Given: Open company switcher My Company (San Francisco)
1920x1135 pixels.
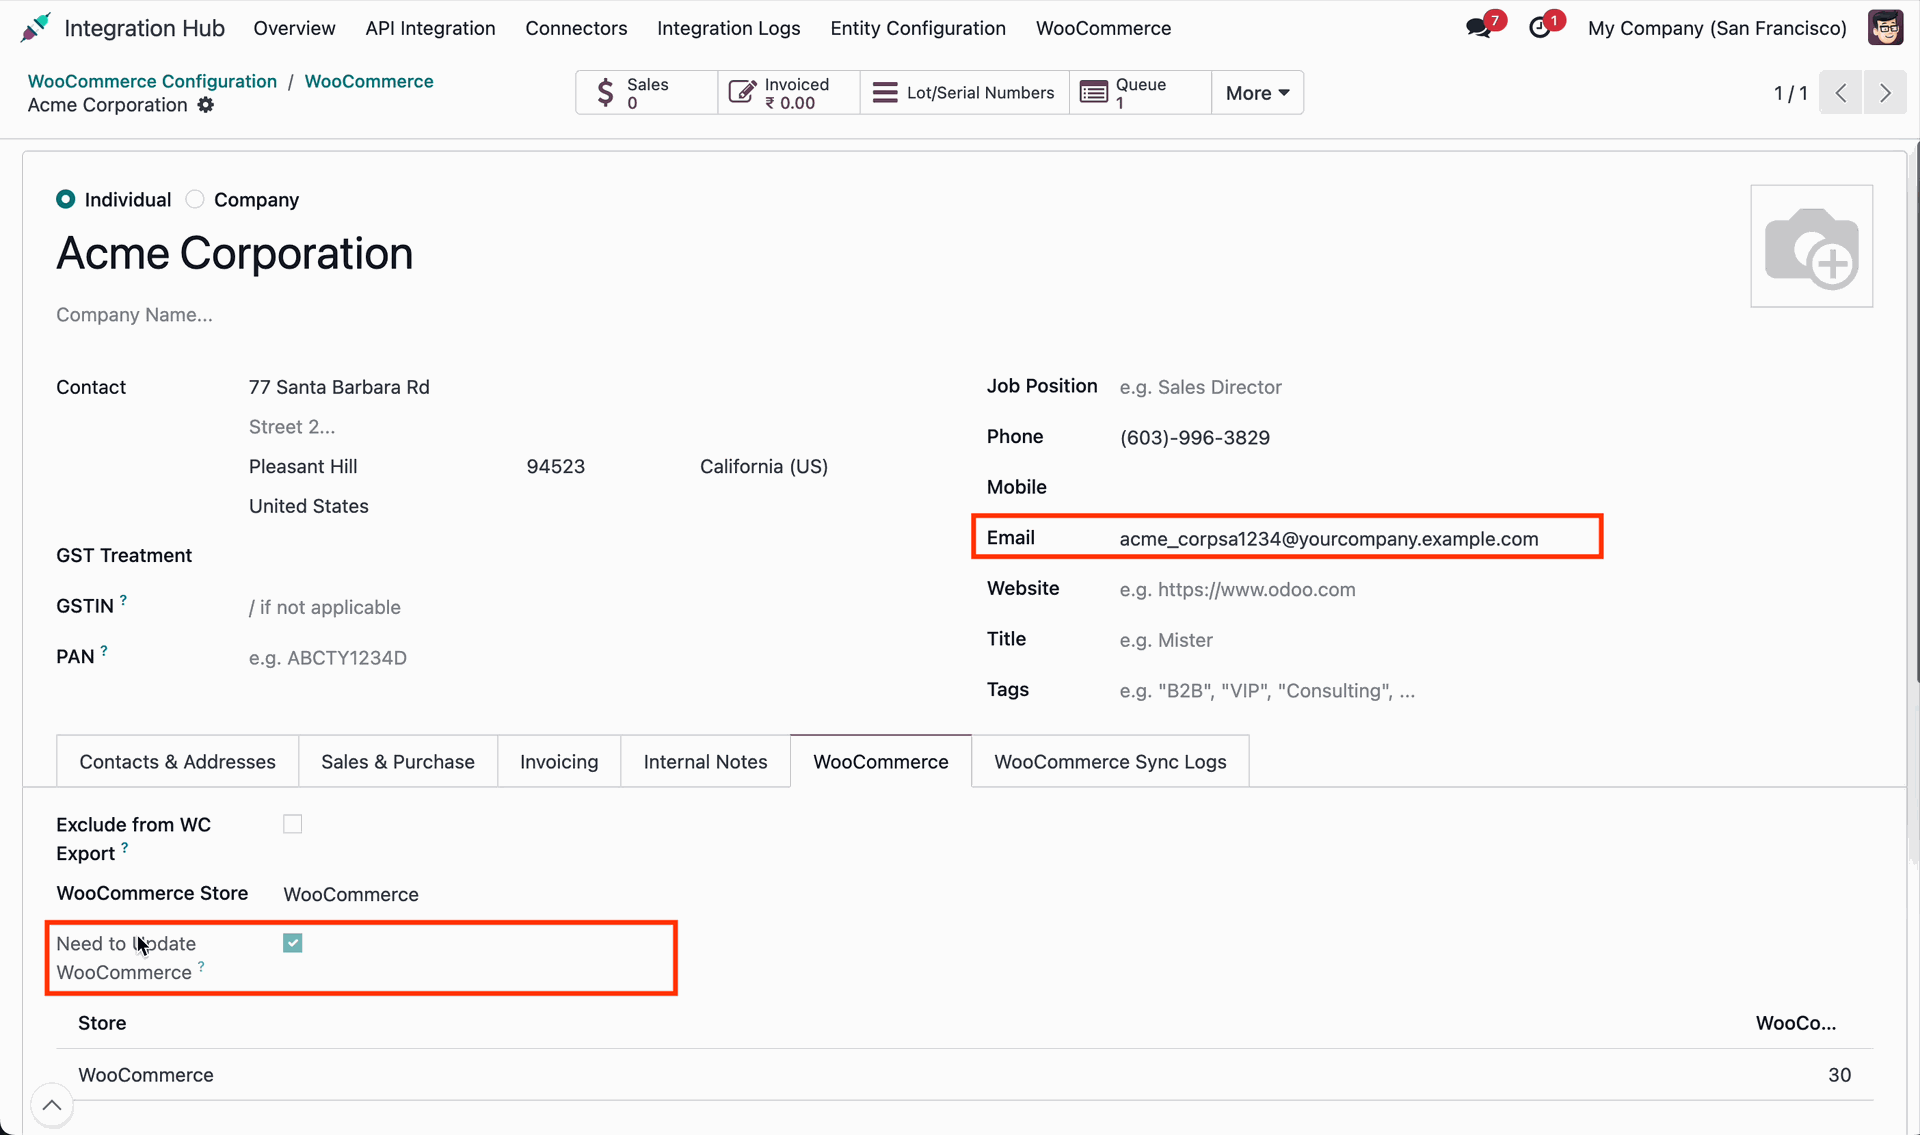Looking at the screenshot, I should [x=1717, y=28].
